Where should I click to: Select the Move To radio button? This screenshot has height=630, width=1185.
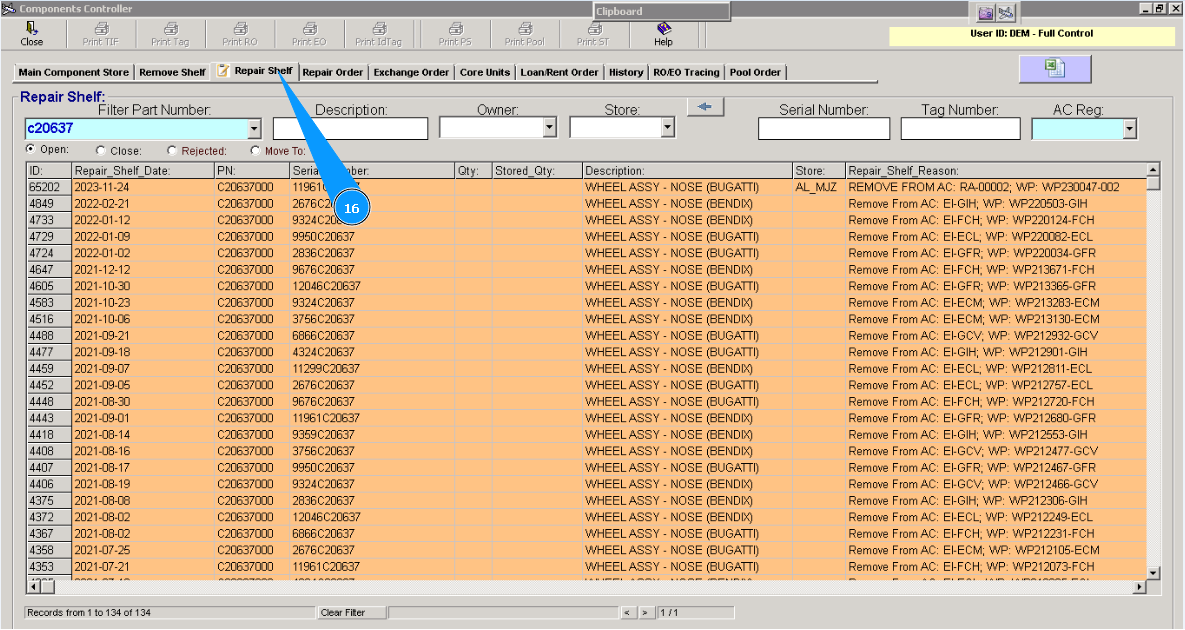point(255,150)
